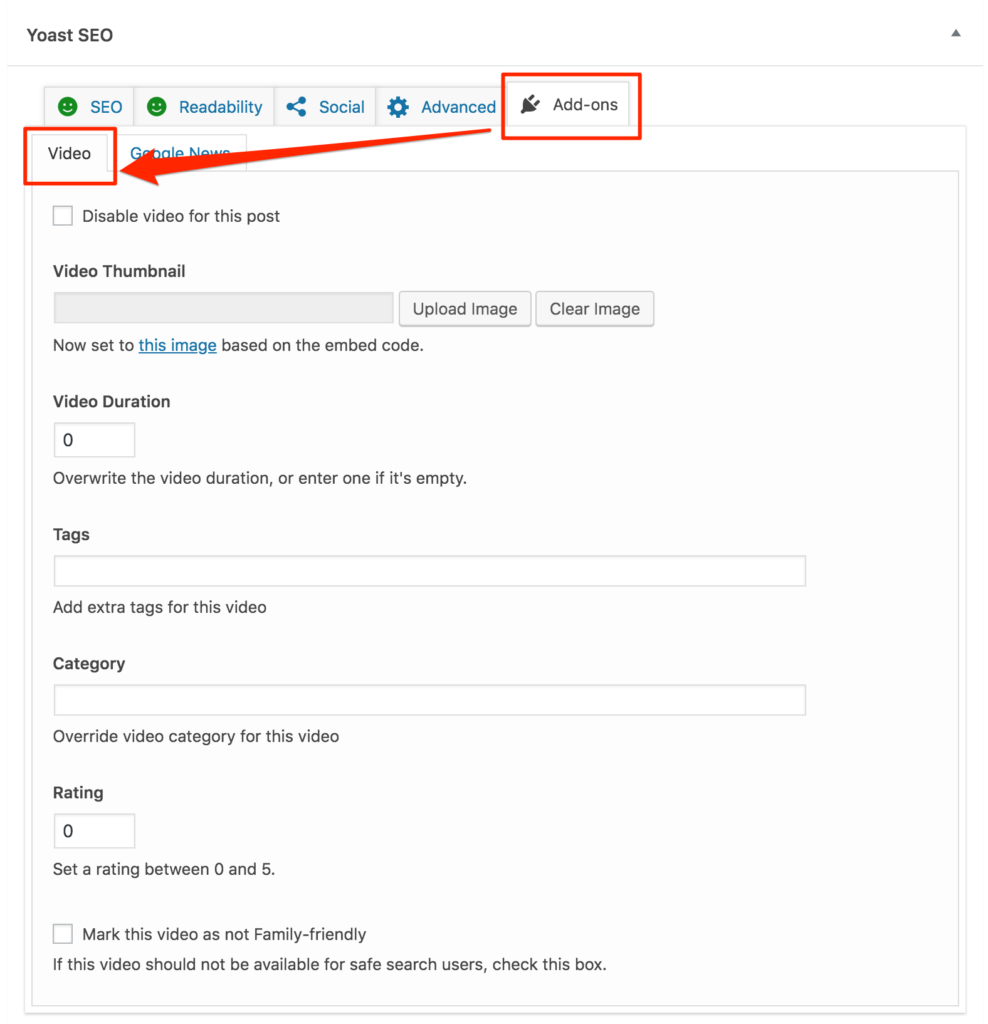Image resolution: width=988 pixels, height=1024 pixels.
Task: Click the Video Duration number field
Action: [95, 440]
